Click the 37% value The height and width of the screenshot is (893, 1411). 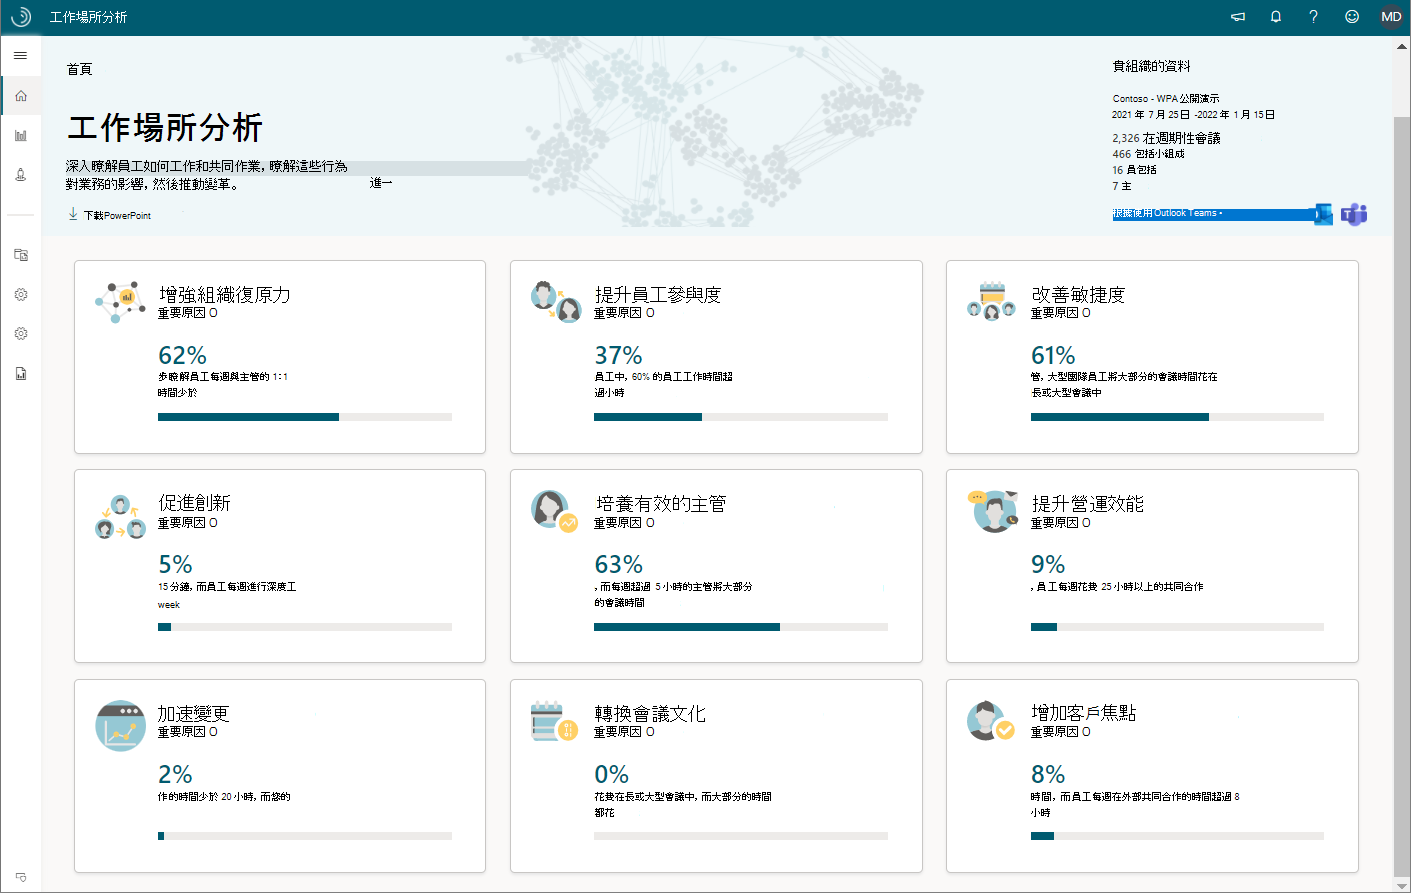click(619, 355)
